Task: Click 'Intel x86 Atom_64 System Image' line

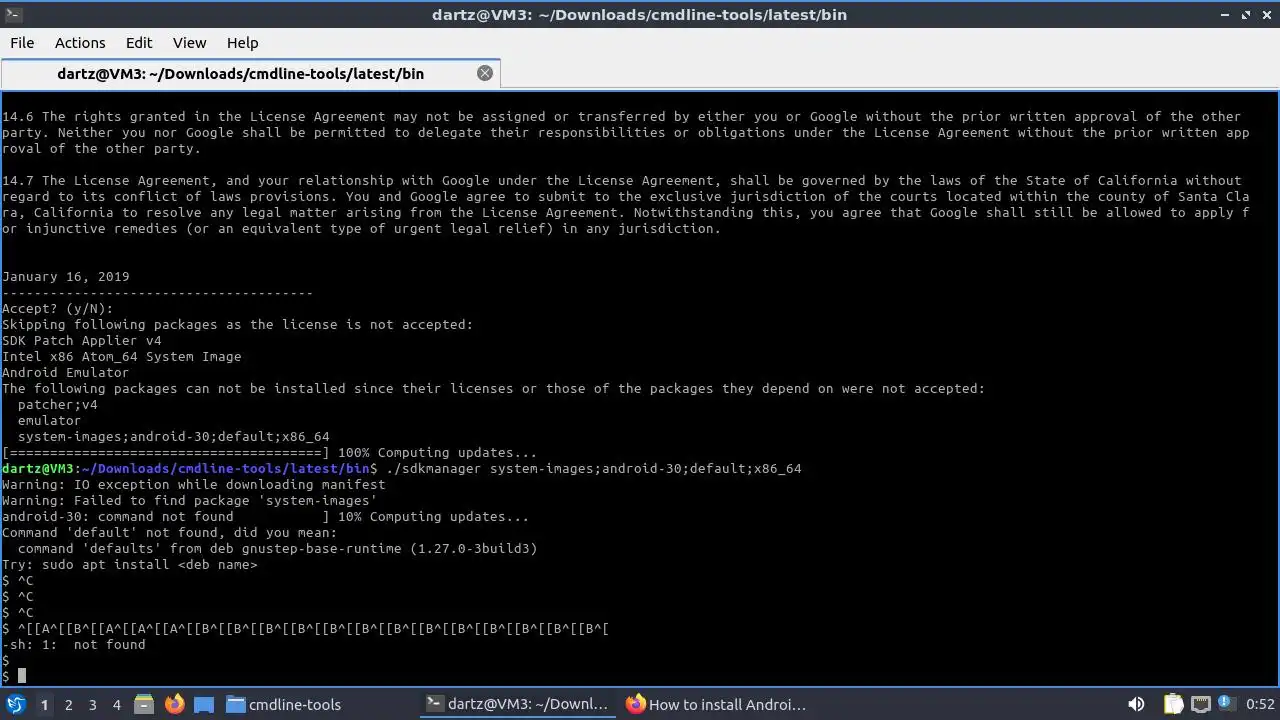Action: 122,356
